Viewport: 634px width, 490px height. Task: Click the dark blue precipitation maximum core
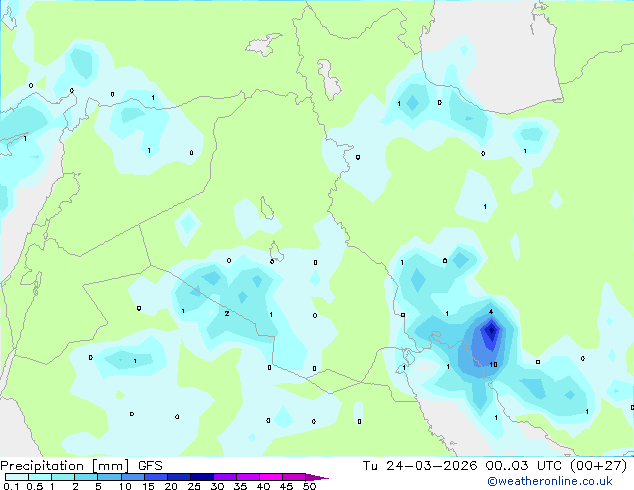point(491,331)
